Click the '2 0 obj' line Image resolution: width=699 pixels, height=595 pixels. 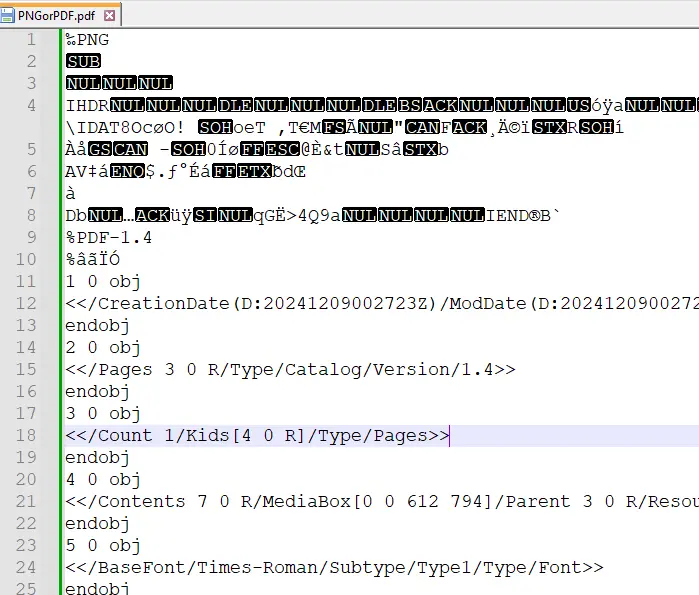click(103, 348)
